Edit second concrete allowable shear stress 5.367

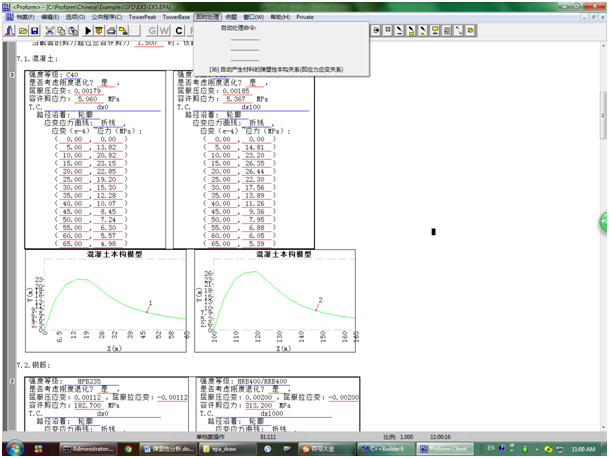236,99
